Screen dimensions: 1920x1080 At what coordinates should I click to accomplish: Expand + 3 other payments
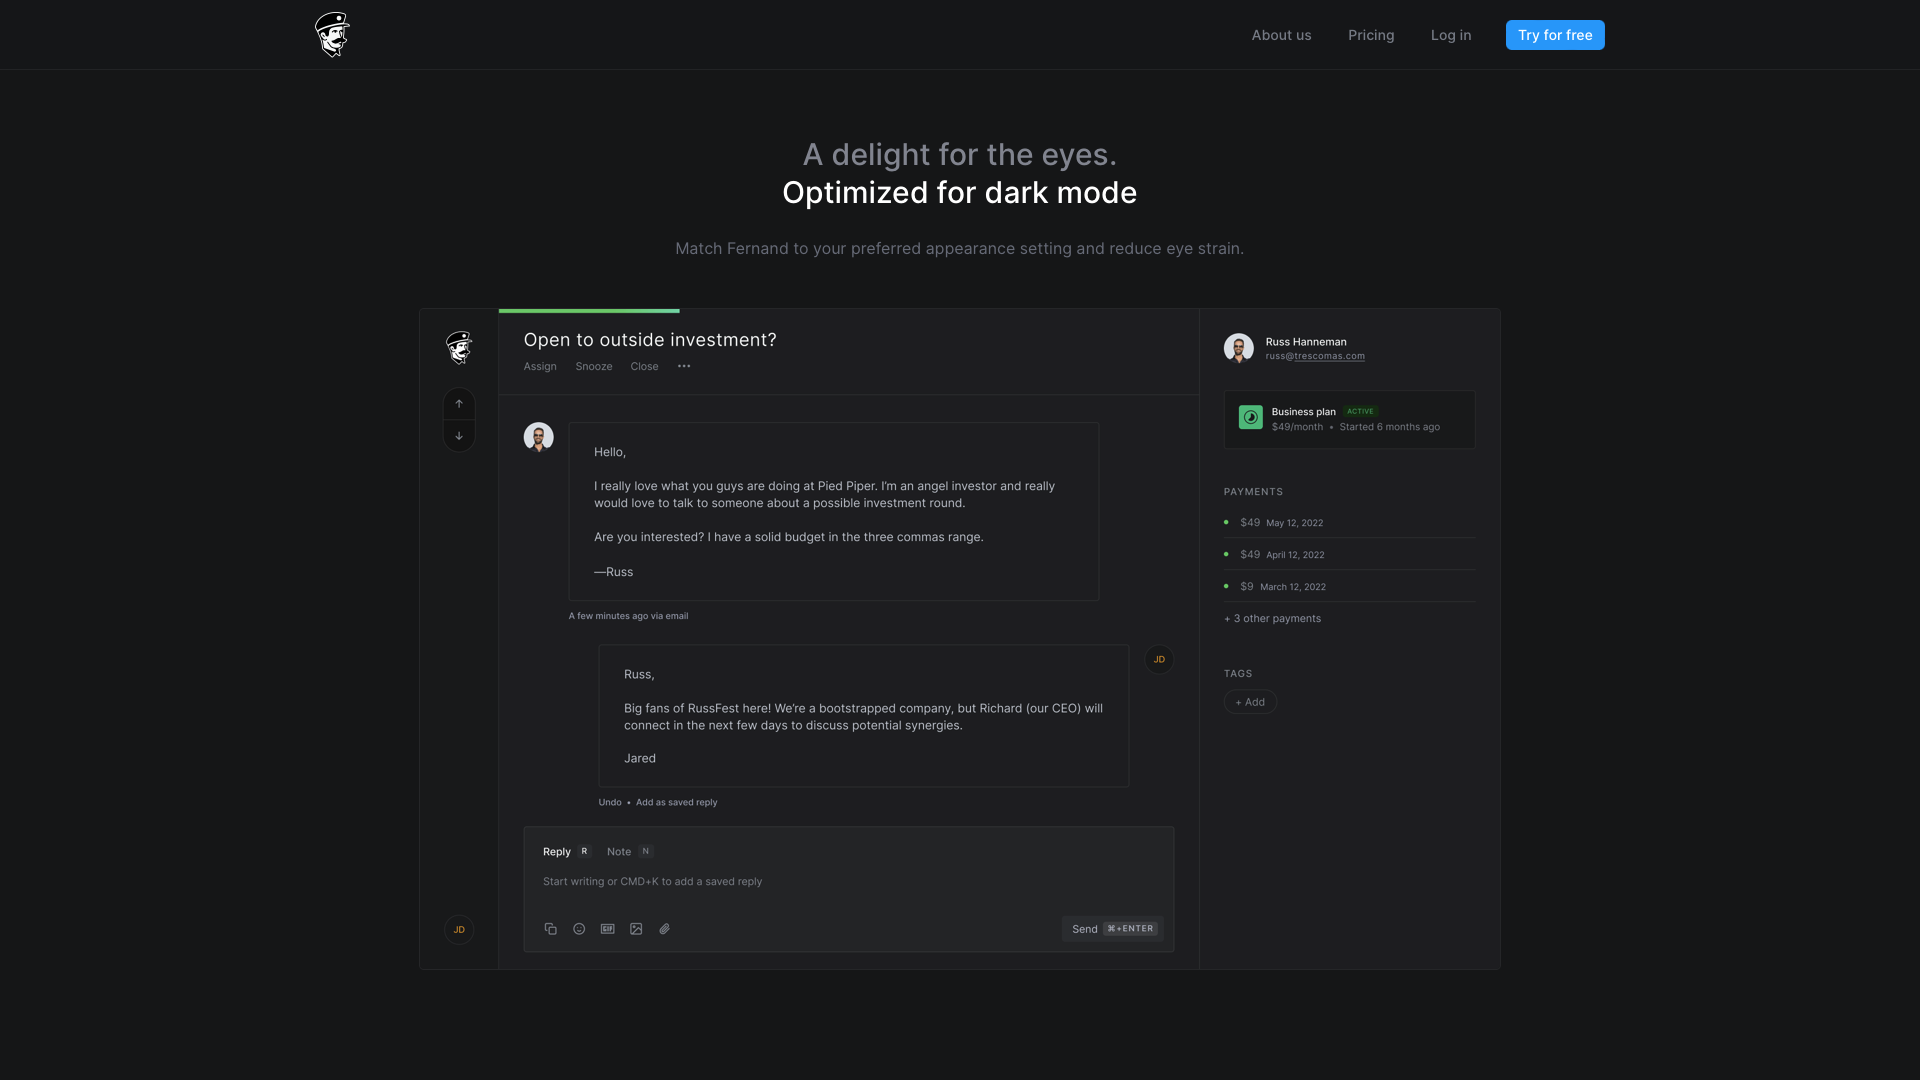1272,619
